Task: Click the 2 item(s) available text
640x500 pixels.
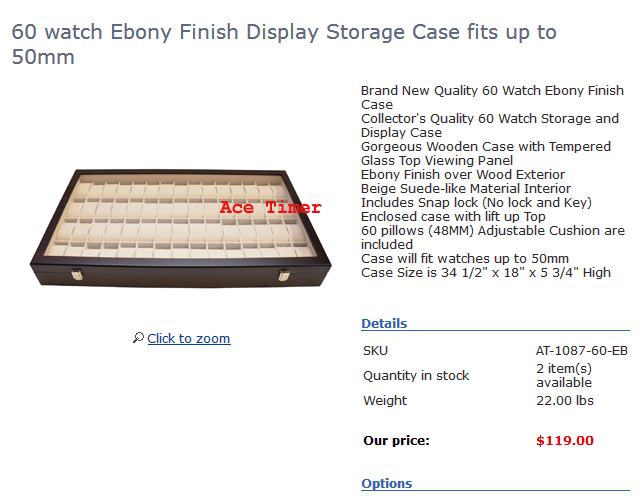Action: 564,375
